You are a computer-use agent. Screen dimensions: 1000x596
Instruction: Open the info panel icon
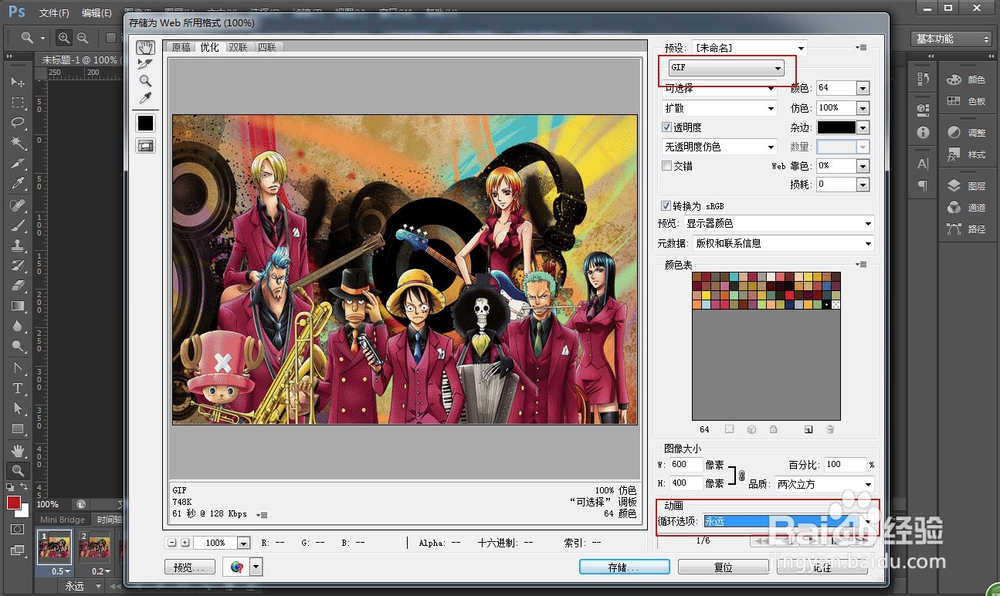[x=923, y=132]
